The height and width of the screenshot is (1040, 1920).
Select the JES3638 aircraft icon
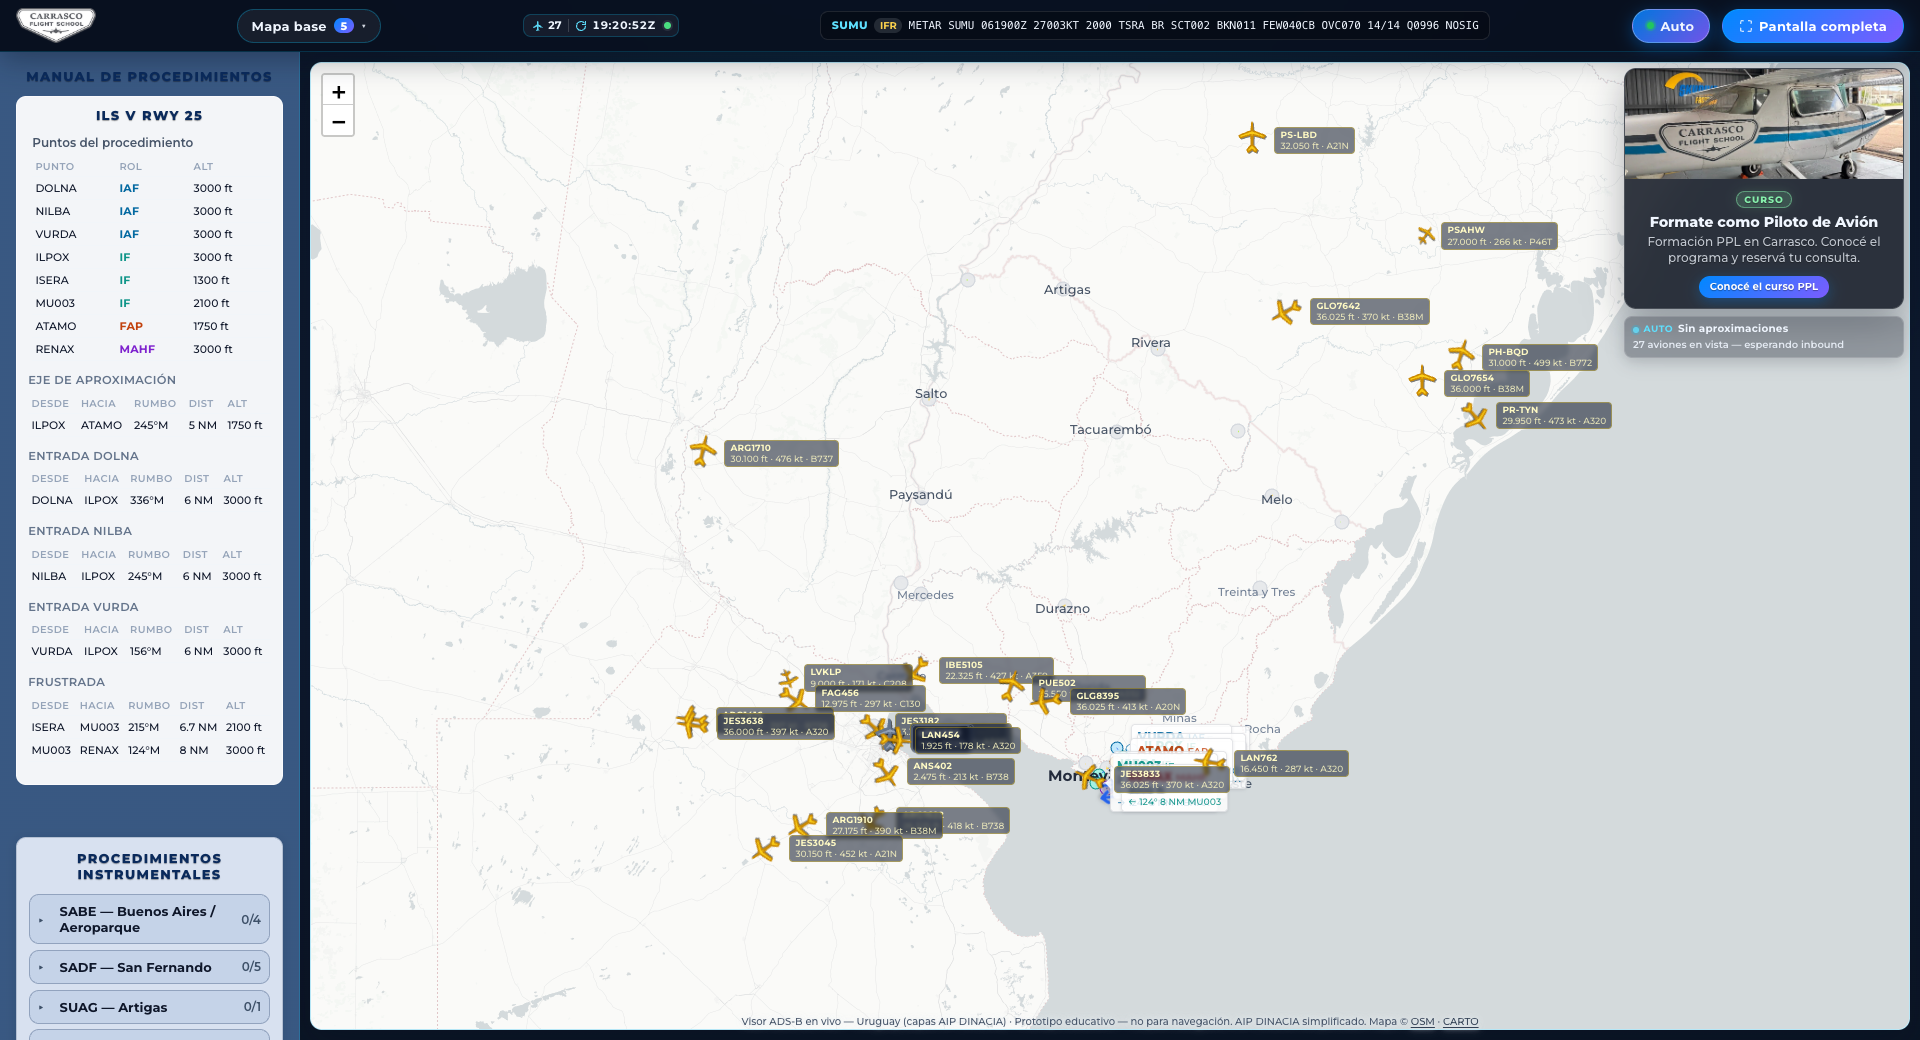(x=692, y=721)
